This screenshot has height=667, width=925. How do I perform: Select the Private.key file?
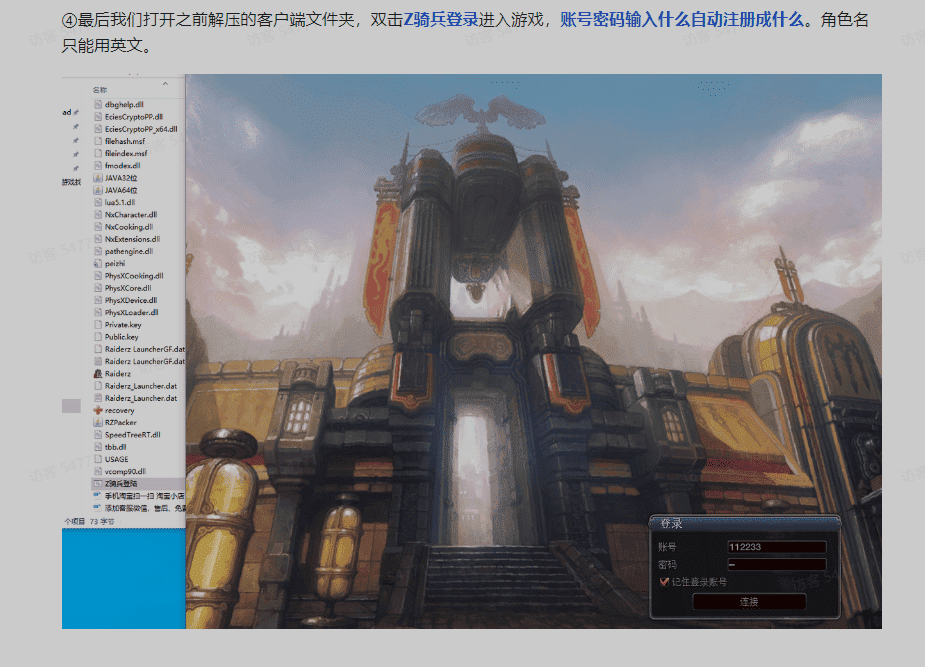point(123,324)
